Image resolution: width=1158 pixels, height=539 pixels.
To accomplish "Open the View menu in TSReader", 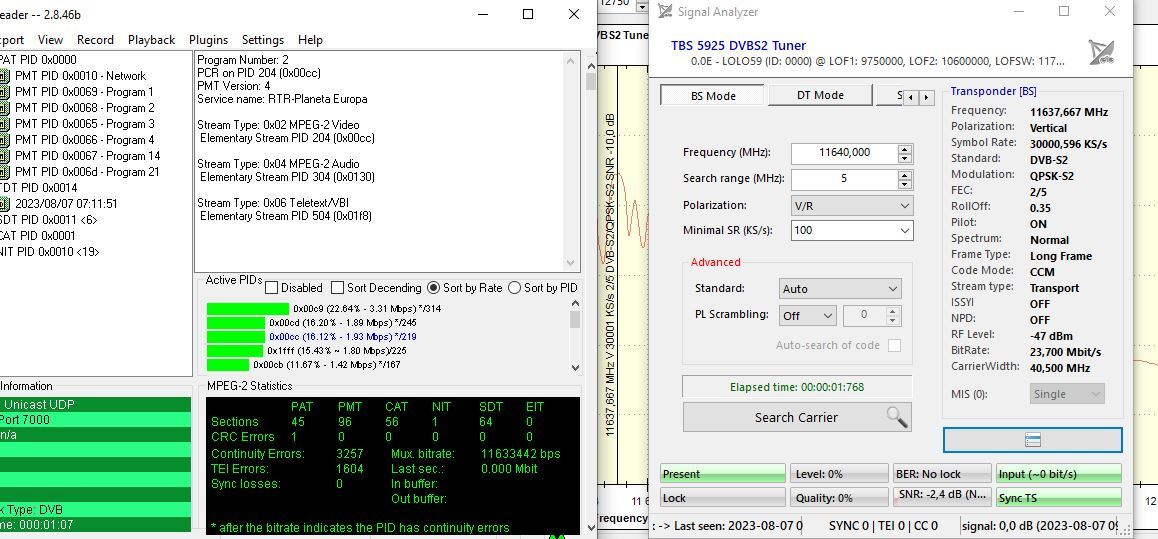I will point(50,40).
